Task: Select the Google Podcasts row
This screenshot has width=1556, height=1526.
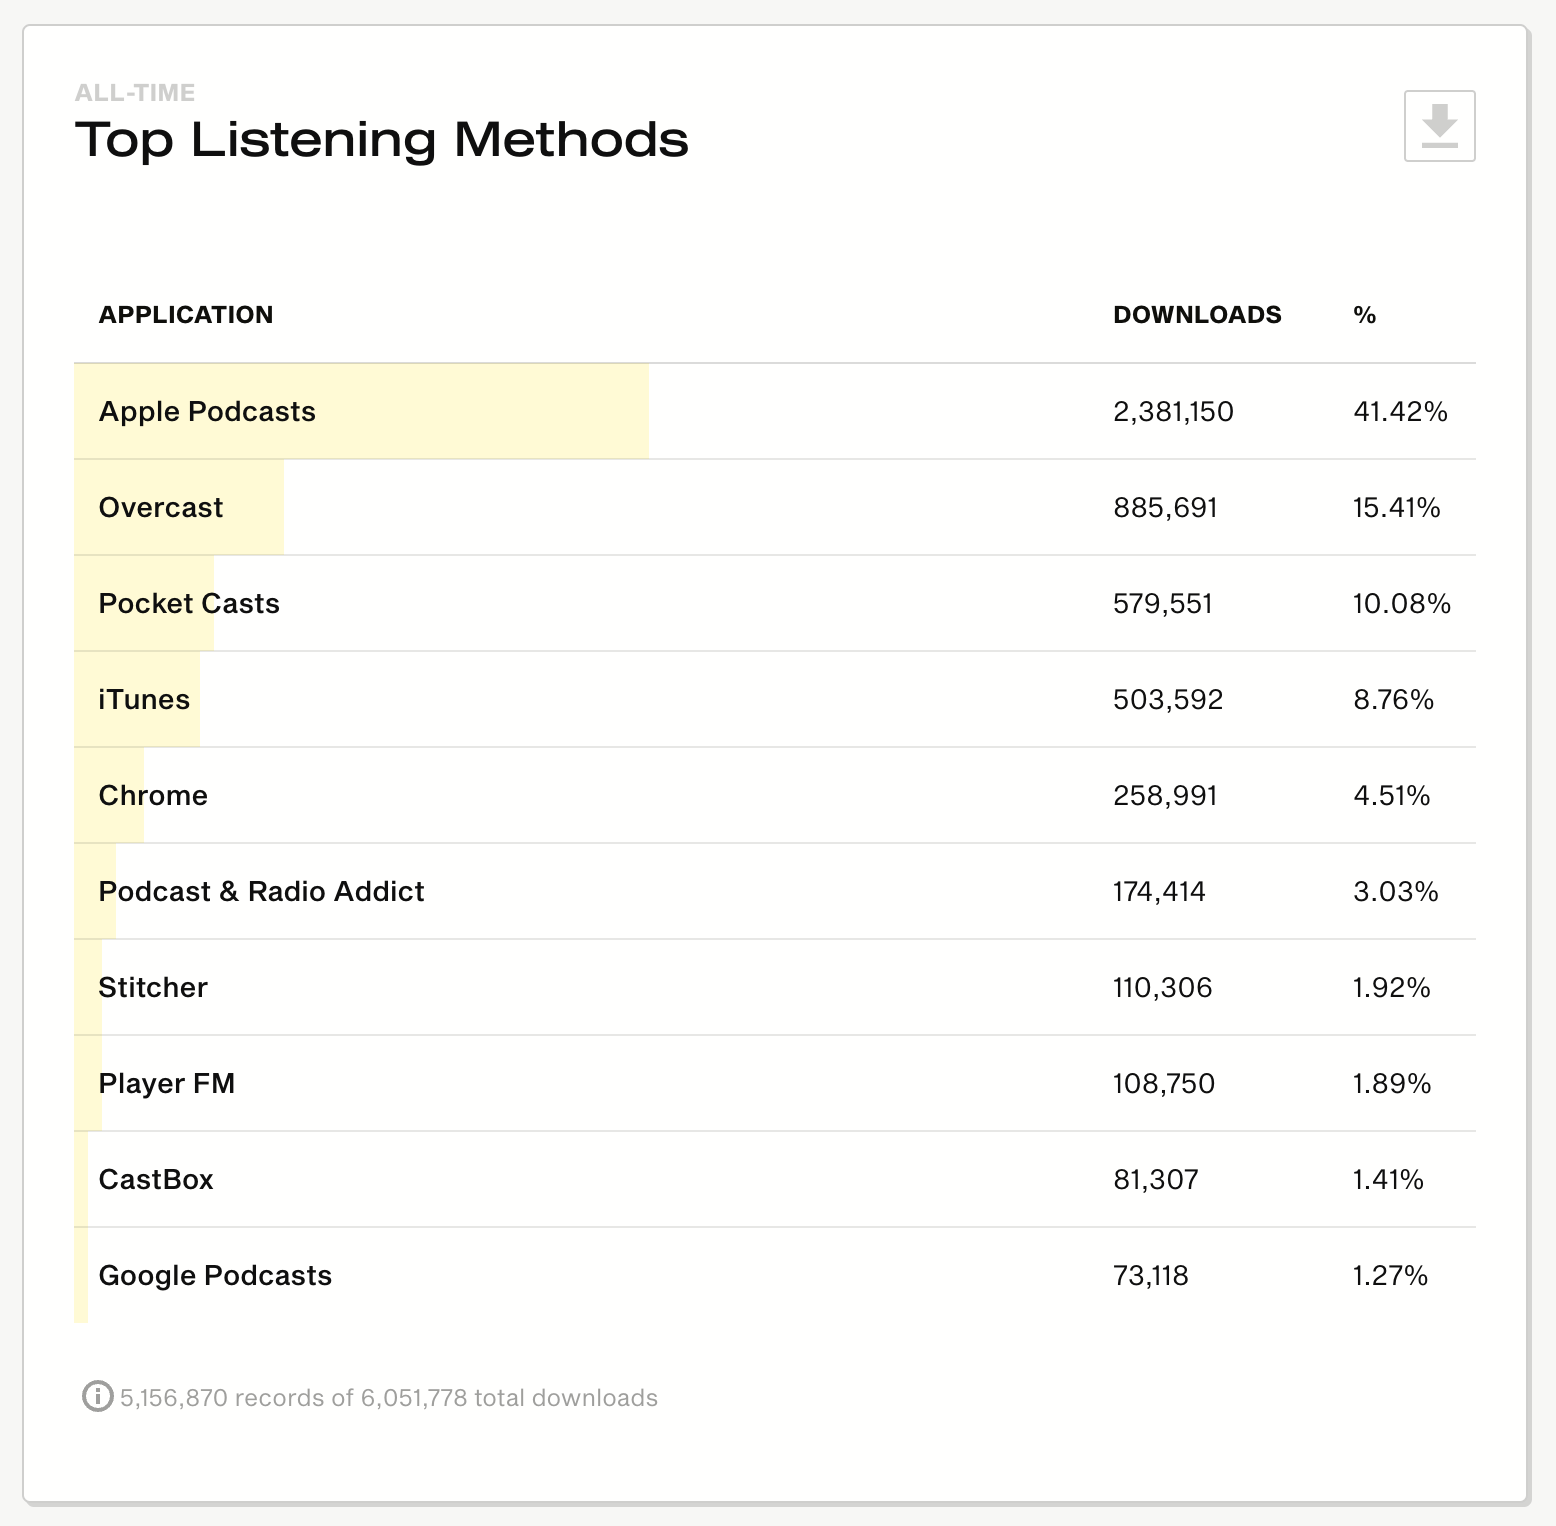Action: [x=215, y=1276]
